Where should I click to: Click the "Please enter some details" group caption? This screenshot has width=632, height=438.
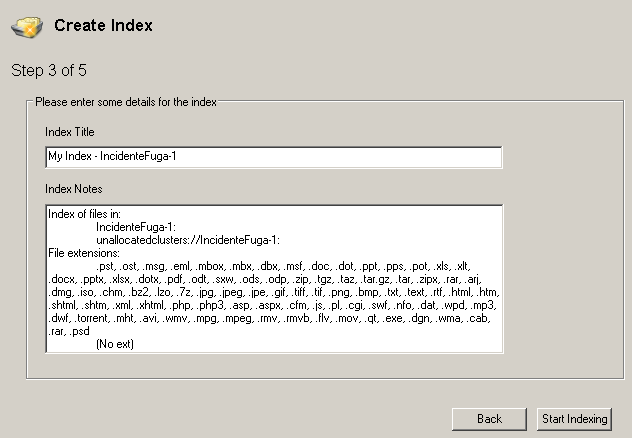(x=125, y=101)
